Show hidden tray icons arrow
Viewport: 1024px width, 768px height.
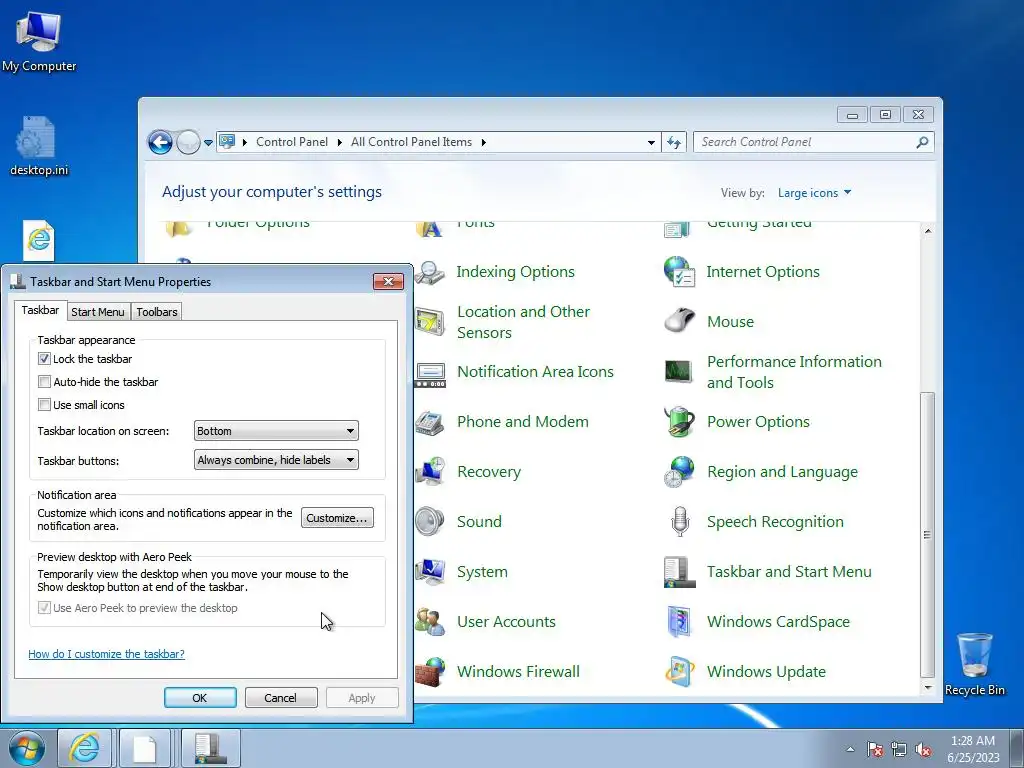[850, 749]
